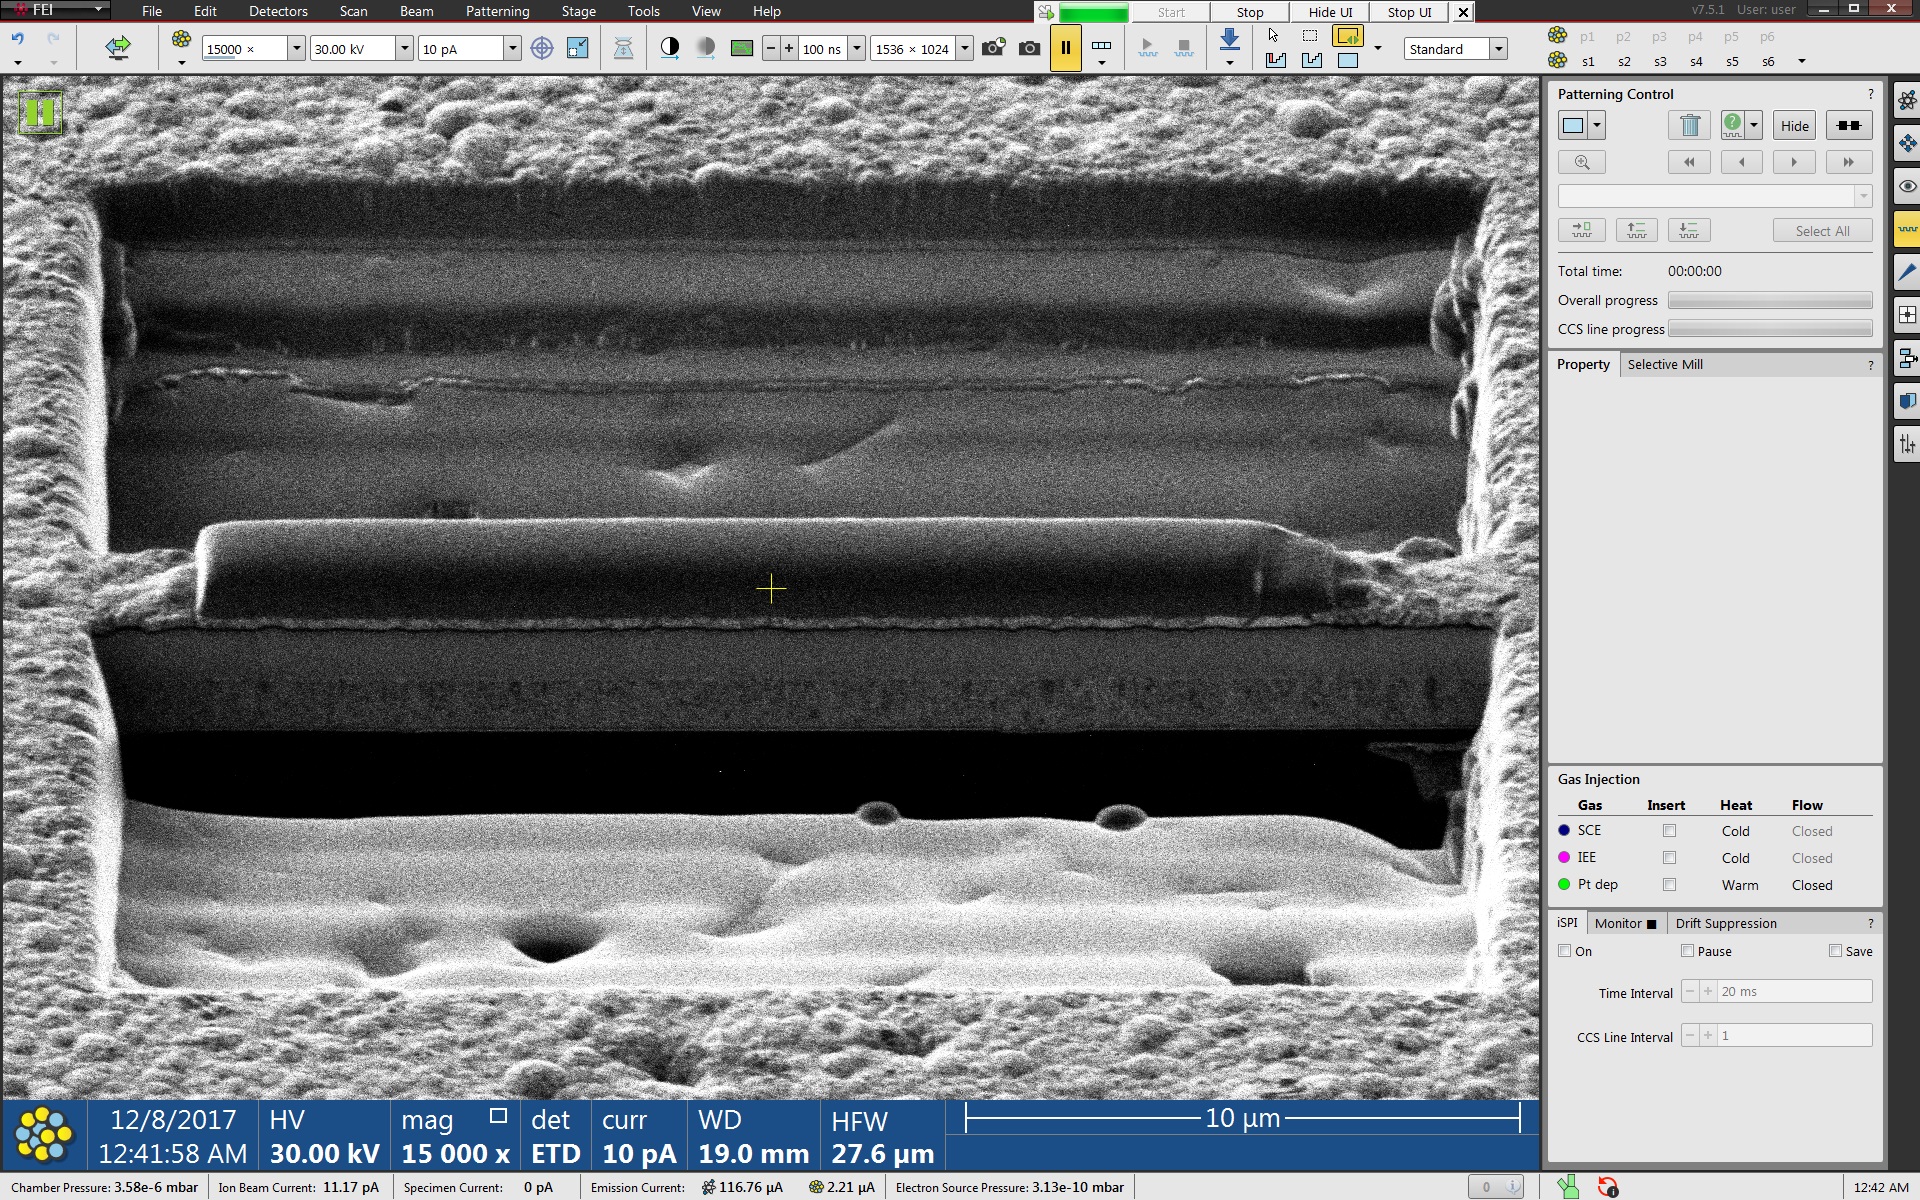The image size is (1920, 1200).
Task: Open the Standard mode dropdown
Action: [1498, 49]
